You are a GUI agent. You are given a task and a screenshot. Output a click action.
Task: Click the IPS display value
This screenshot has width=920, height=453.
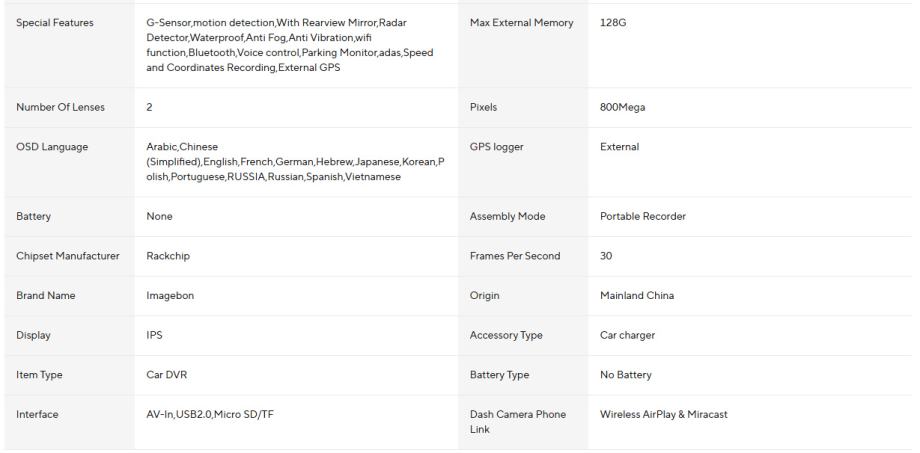tap(154, 335)
